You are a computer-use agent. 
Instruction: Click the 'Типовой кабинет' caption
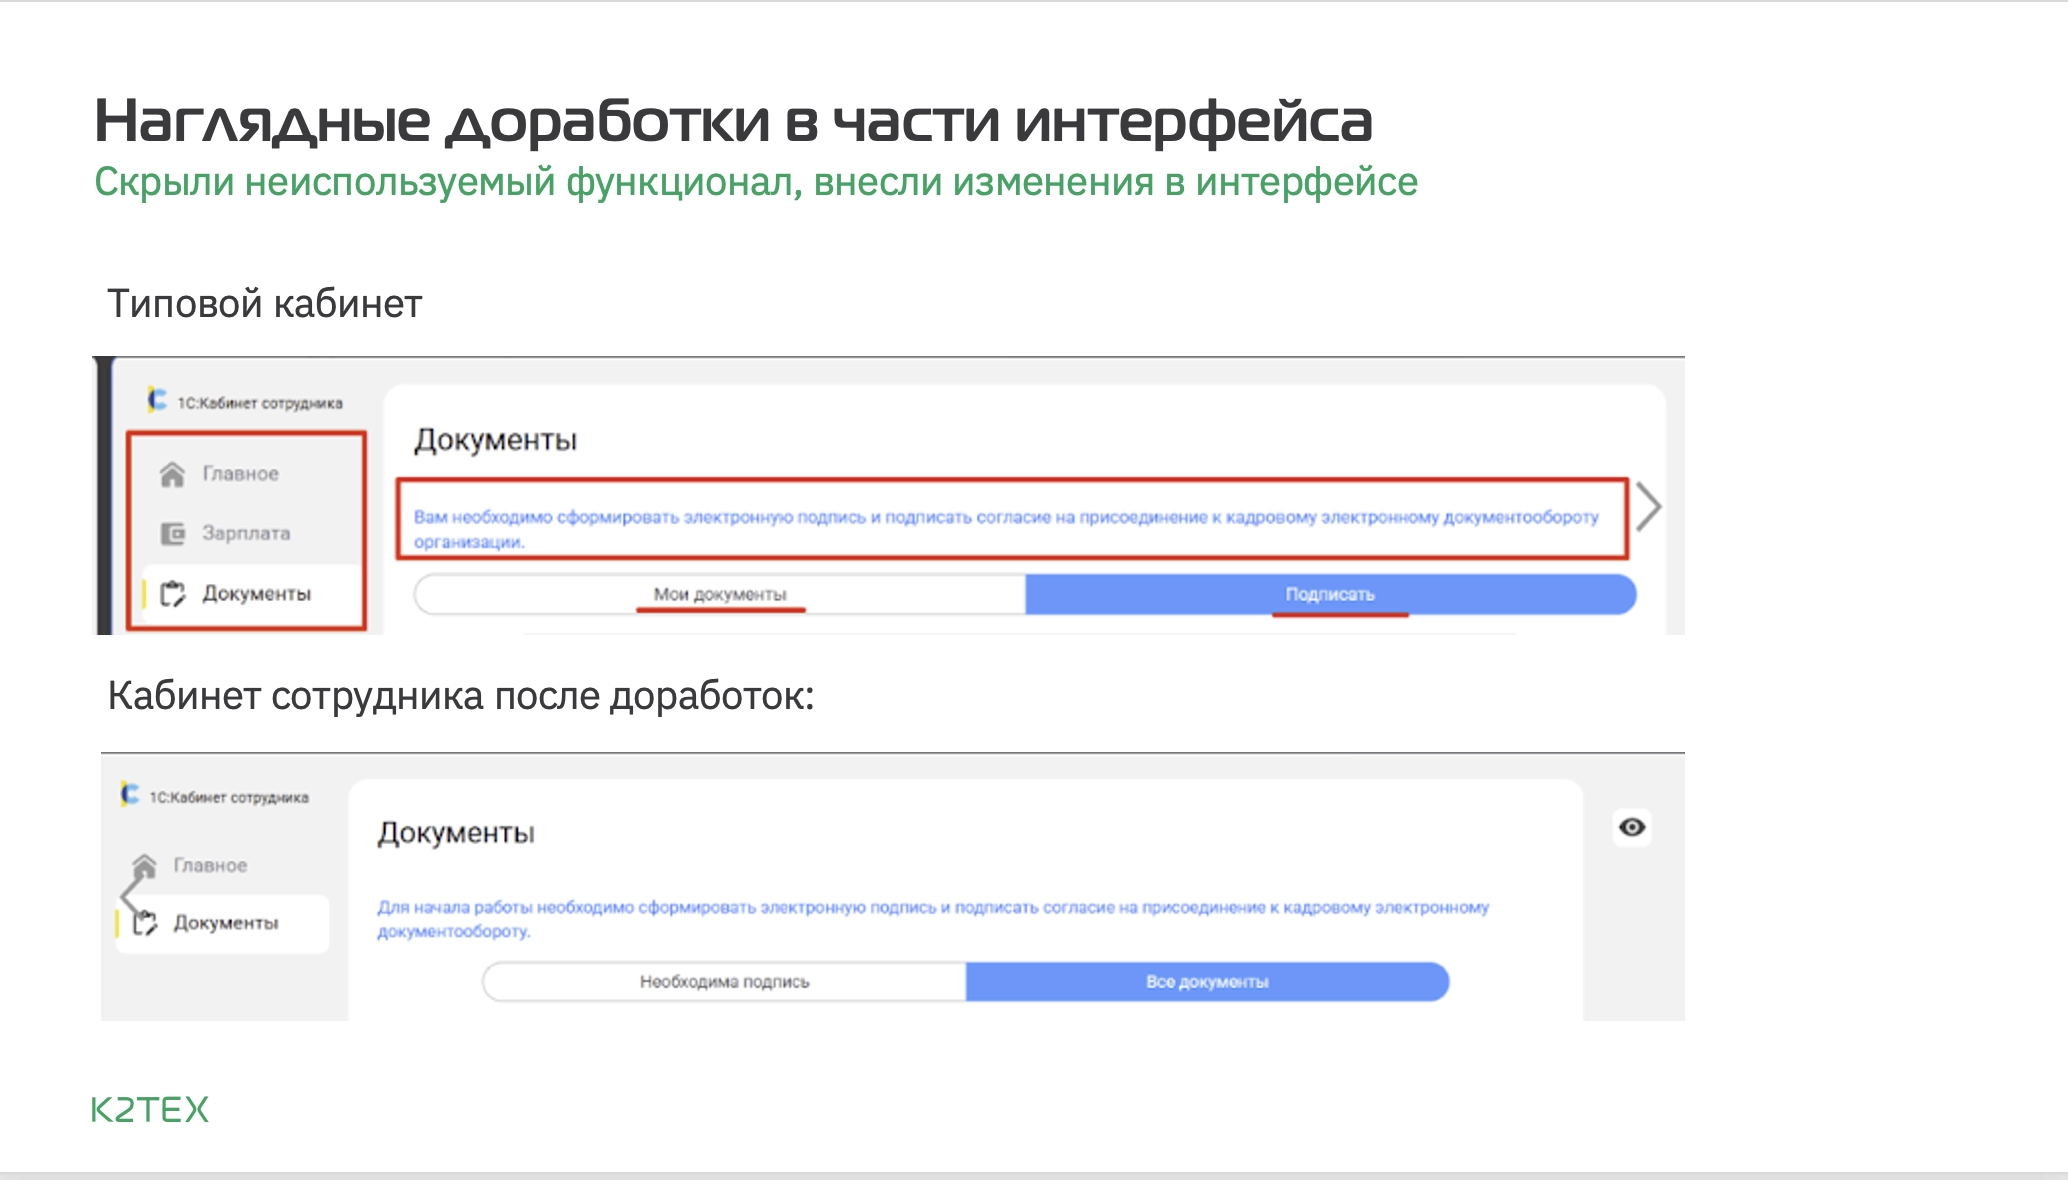point(265,304)
